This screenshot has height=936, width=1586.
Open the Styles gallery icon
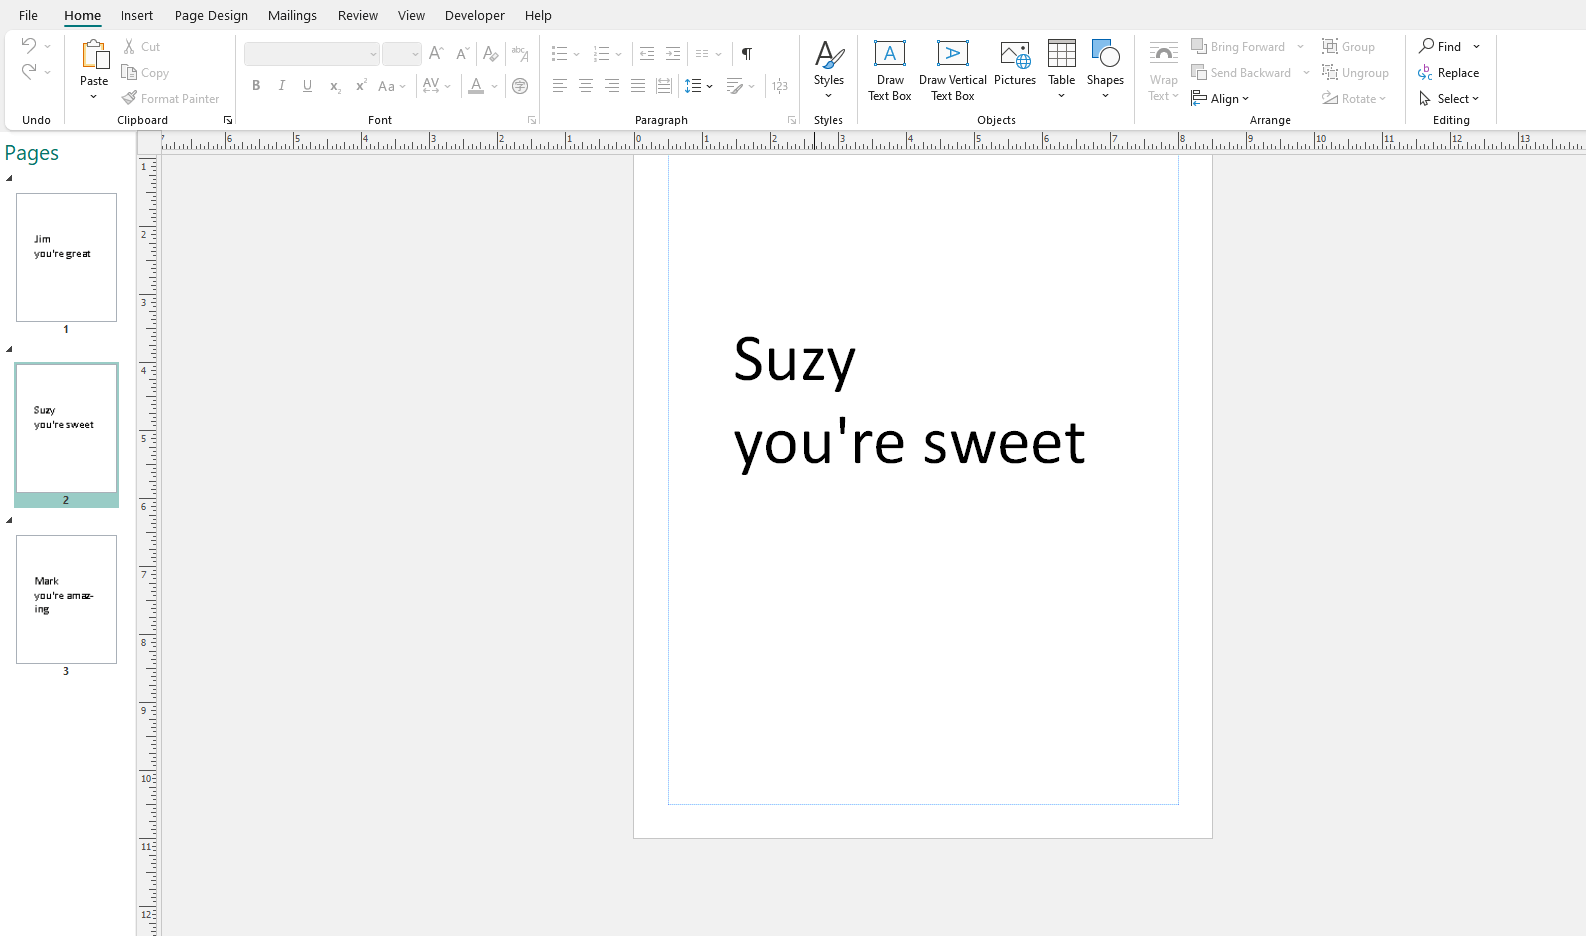pos(829,54)
